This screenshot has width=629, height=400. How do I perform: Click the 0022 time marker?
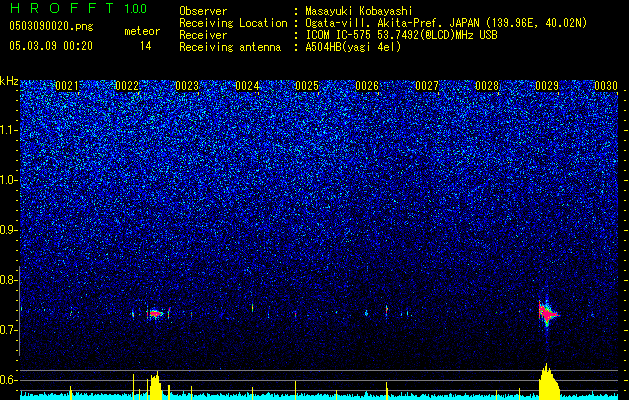tap(127, 86)
